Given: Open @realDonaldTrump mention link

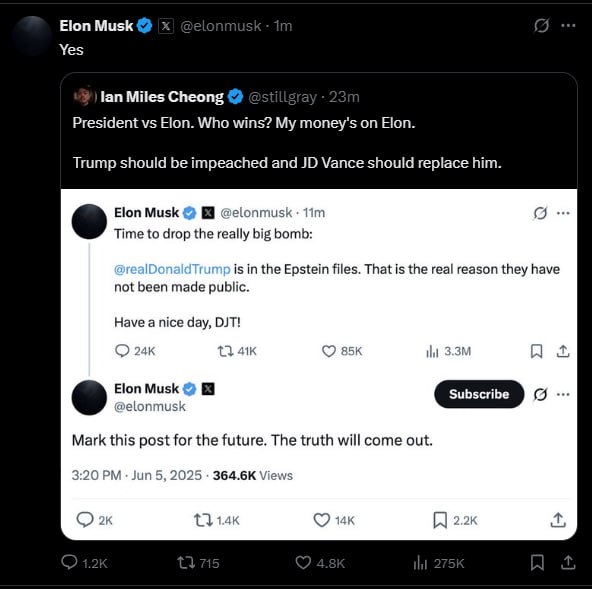Looking at the screenshot, I should (172, 269).
